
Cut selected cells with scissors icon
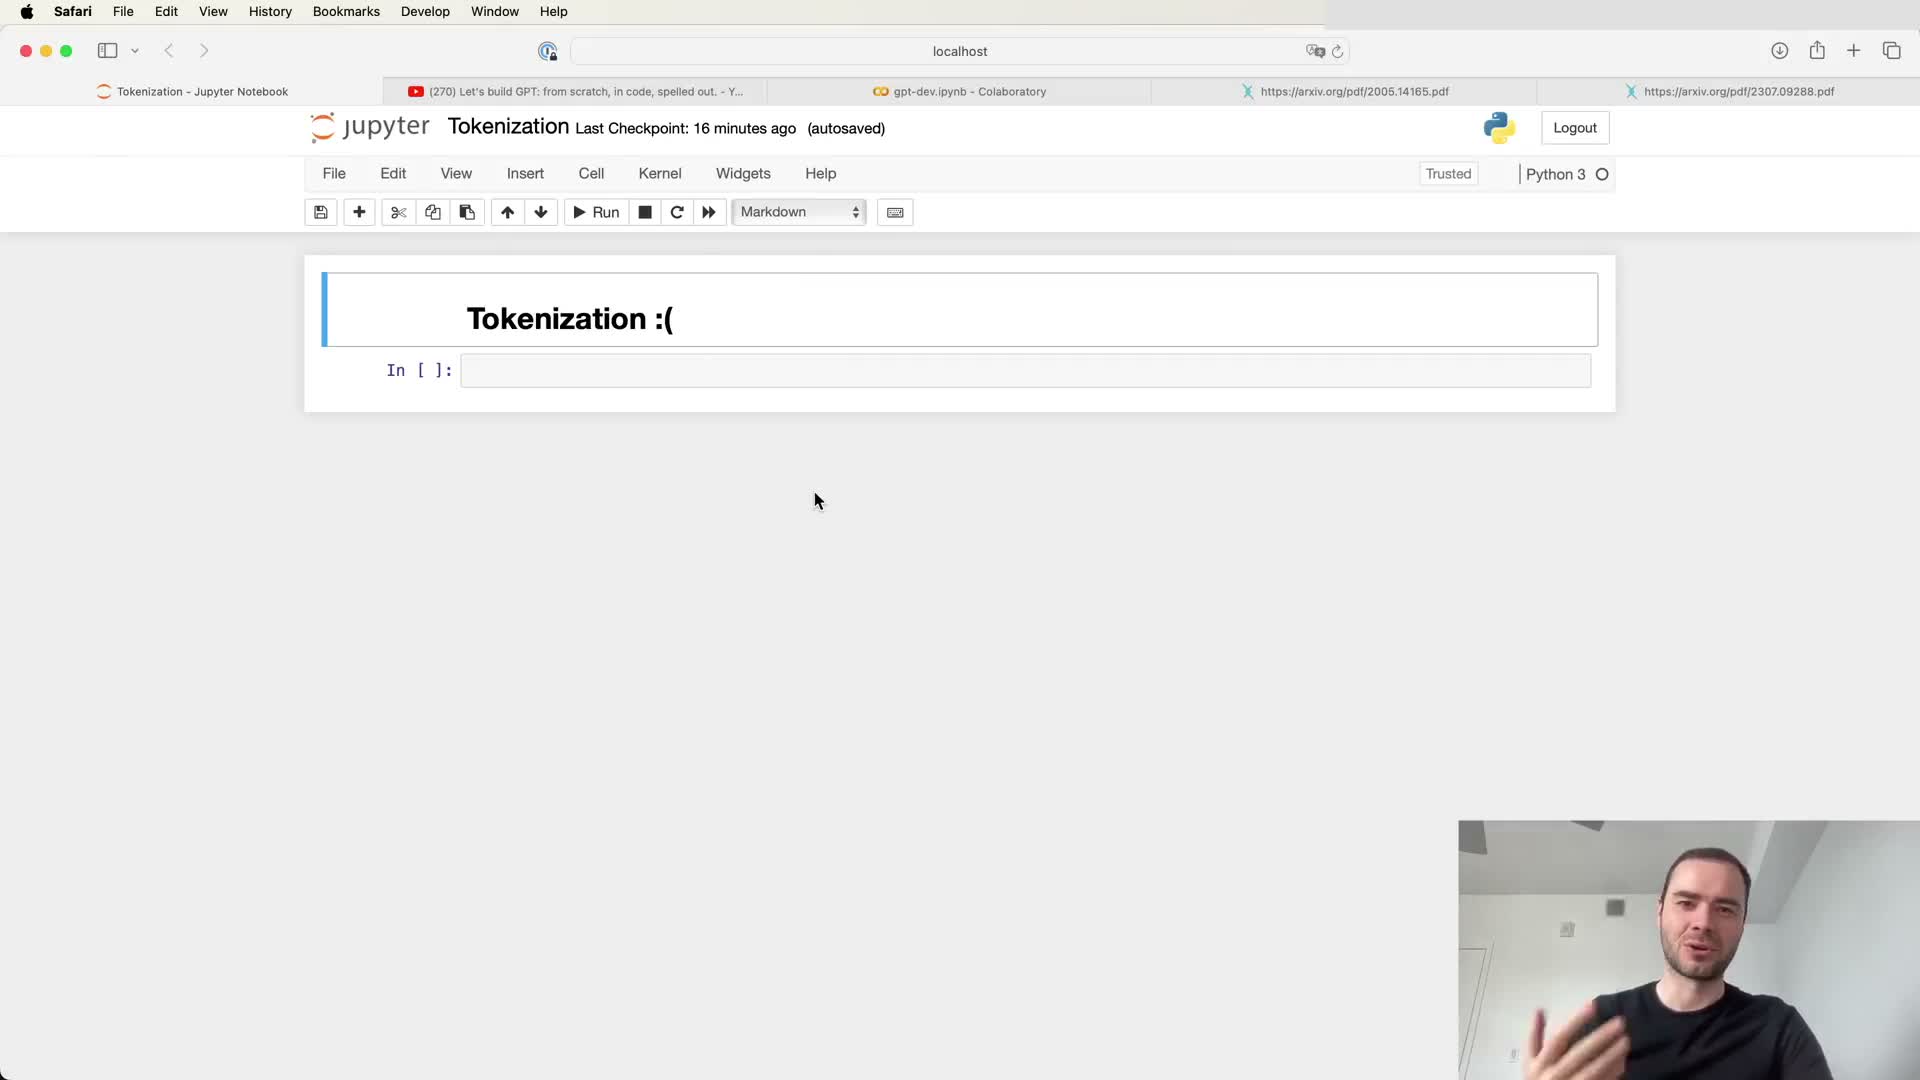[x=398, y=212]
